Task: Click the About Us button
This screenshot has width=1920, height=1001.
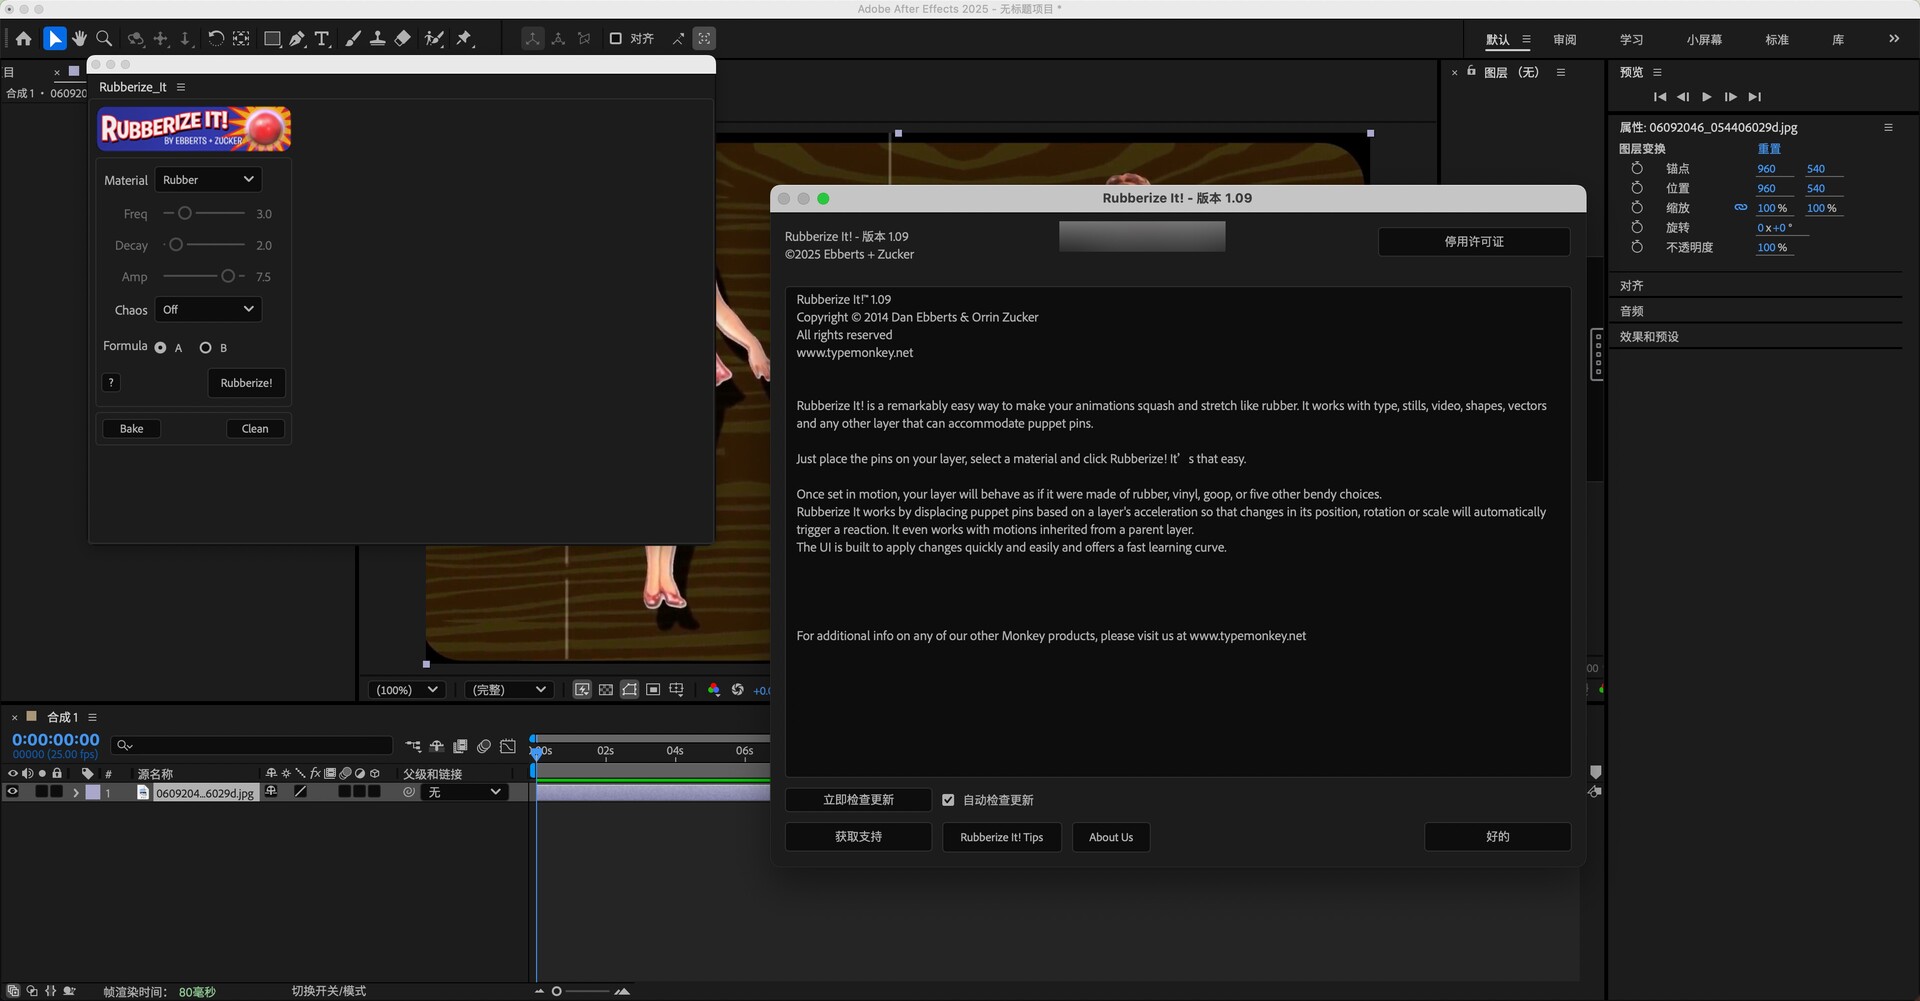Action: tap(1110, 837)
